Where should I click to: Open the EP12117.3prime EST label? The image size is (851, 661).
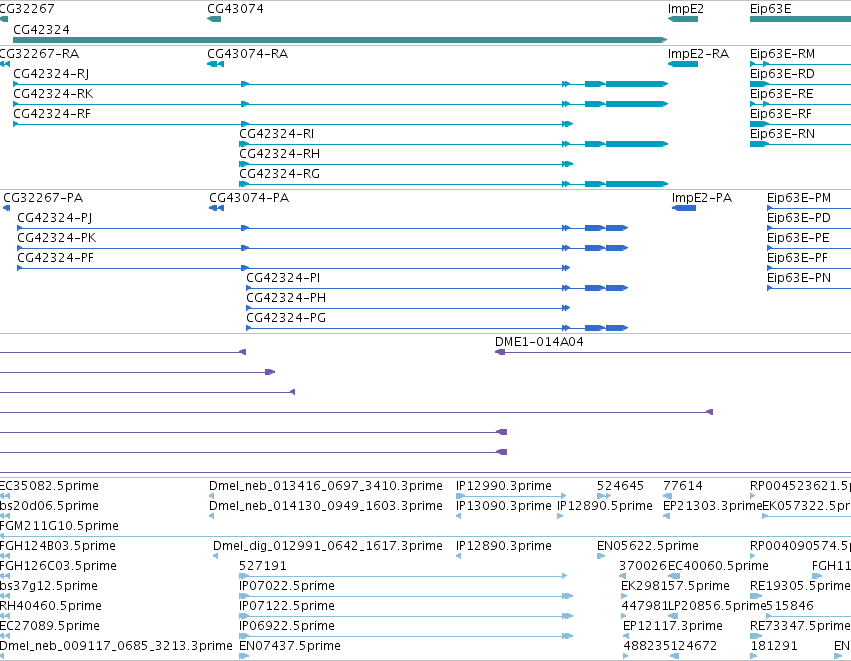pos(673,627)
